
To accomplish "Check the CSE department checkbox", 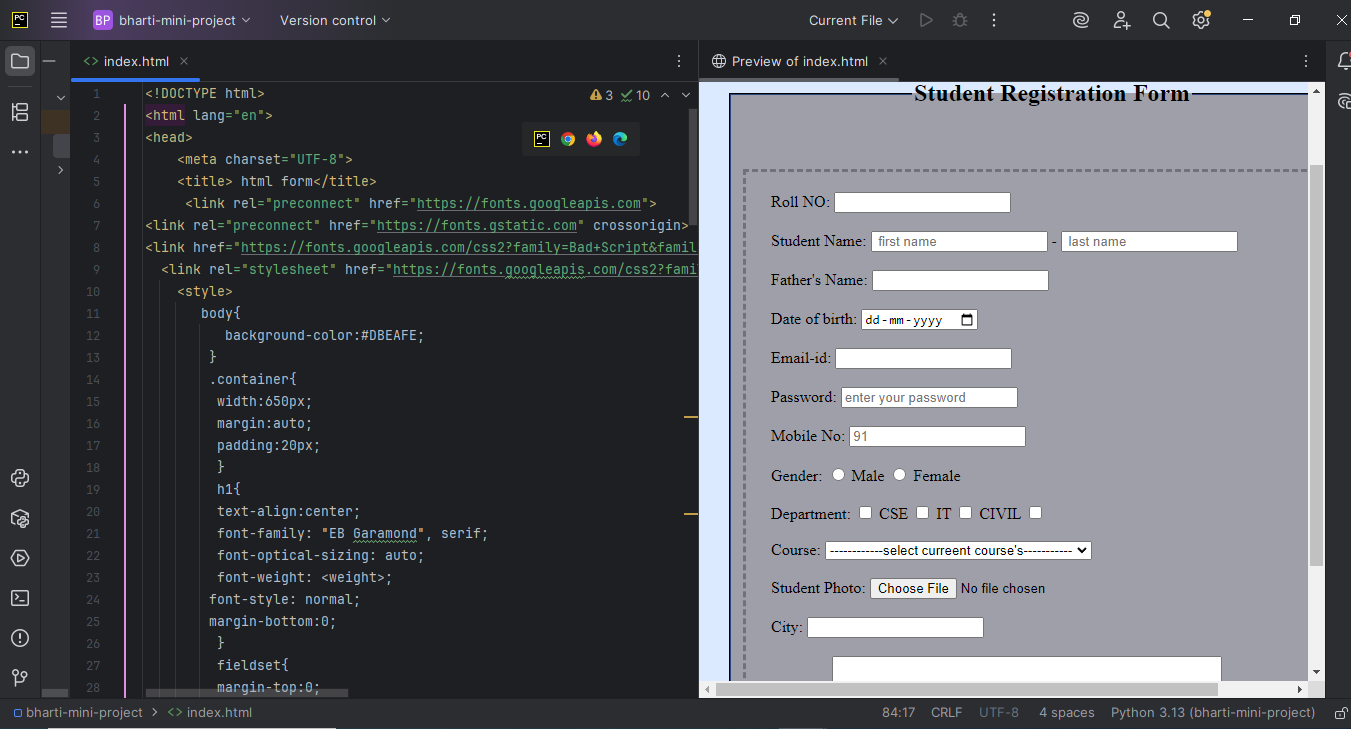I will coord(864,512).
